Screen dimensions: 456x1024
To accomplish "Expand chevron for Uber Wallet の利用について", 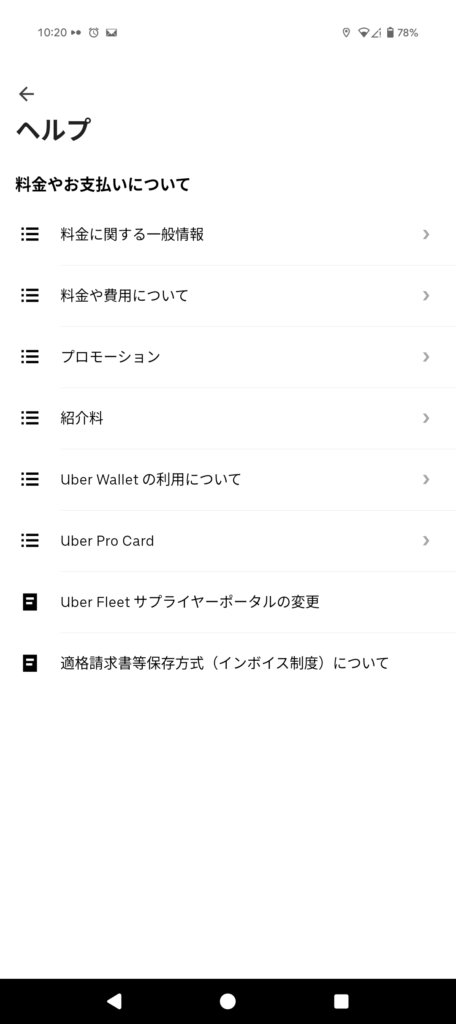I will click(x=426, y=479).
